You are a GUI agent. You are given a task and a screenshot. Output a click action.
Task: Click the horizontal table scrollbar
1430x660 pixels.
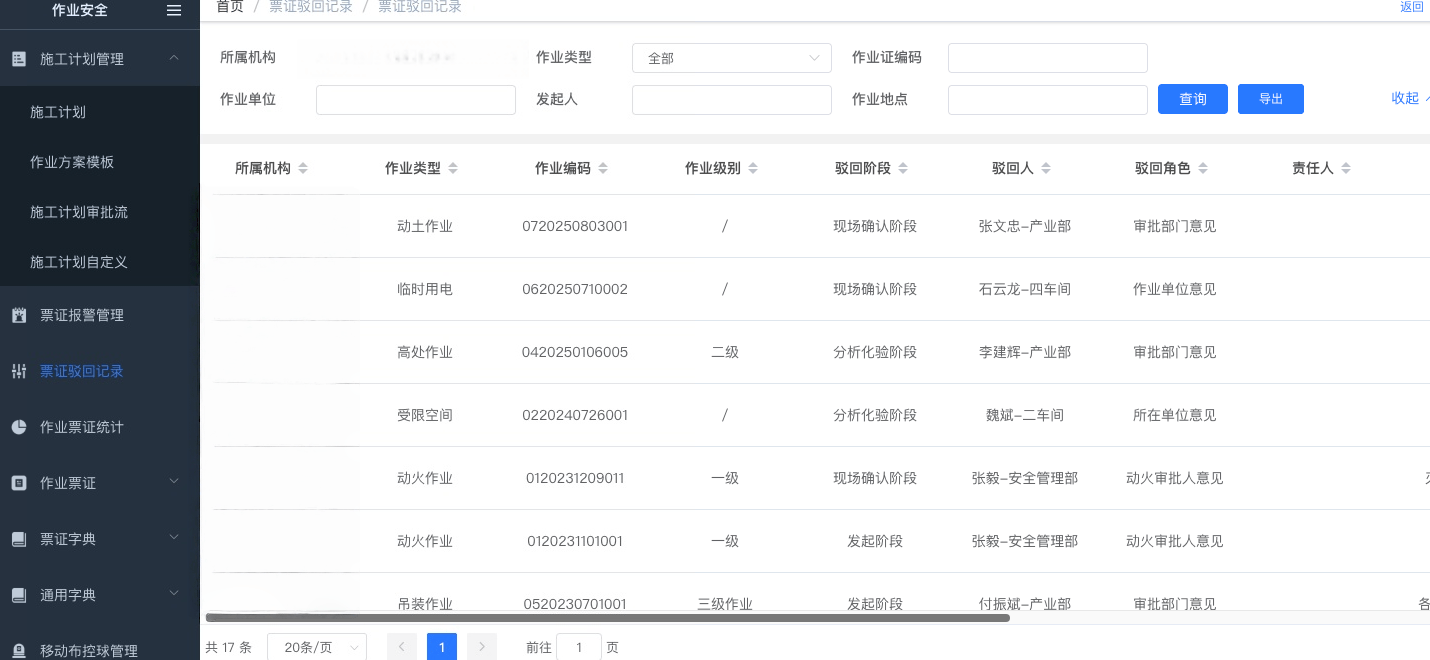pyautogui.click(x=607, y=618)
